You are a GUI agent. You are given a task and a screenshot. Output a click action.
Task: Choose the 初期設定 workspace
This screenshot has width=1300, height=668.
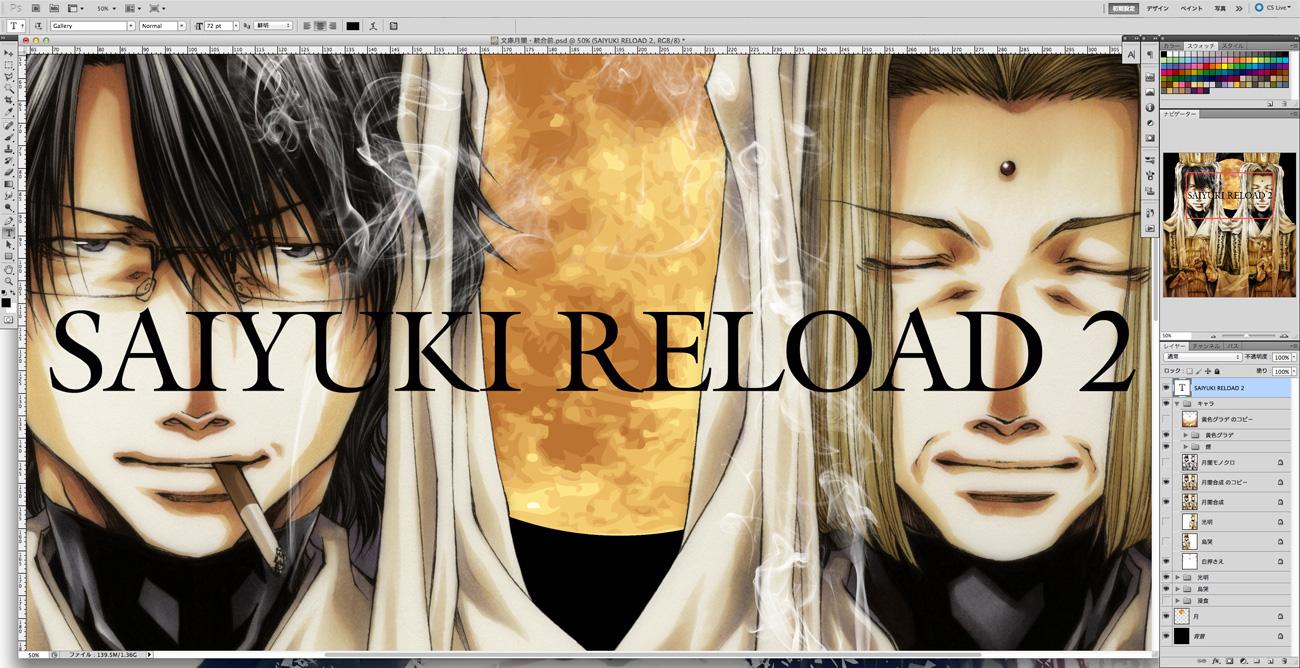[x=1124, y=7]
